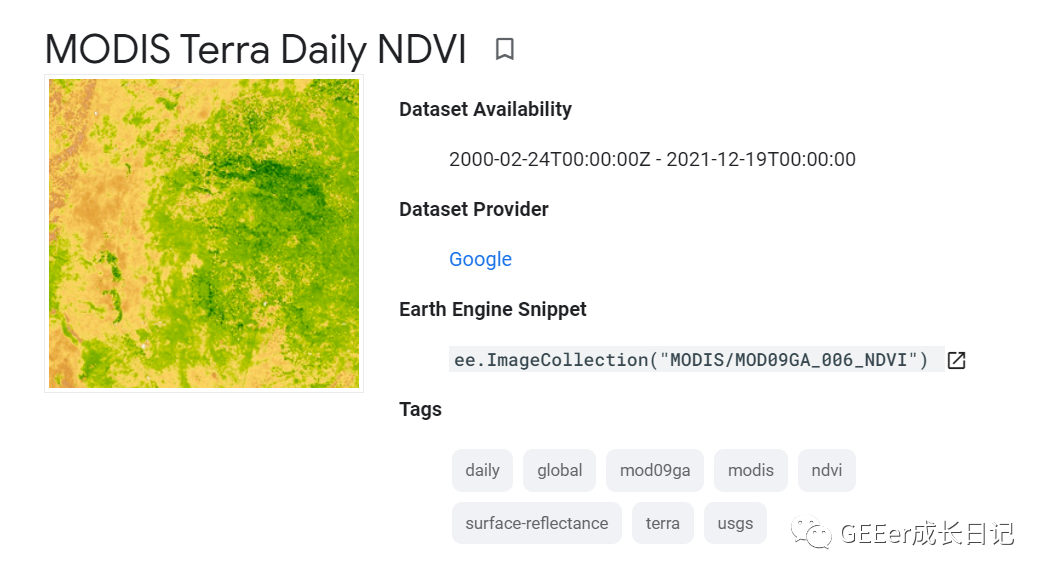The height and width of the screenshot is (579, 1048).
Task: Click the dataset availability date range
Action: [652, 159]
